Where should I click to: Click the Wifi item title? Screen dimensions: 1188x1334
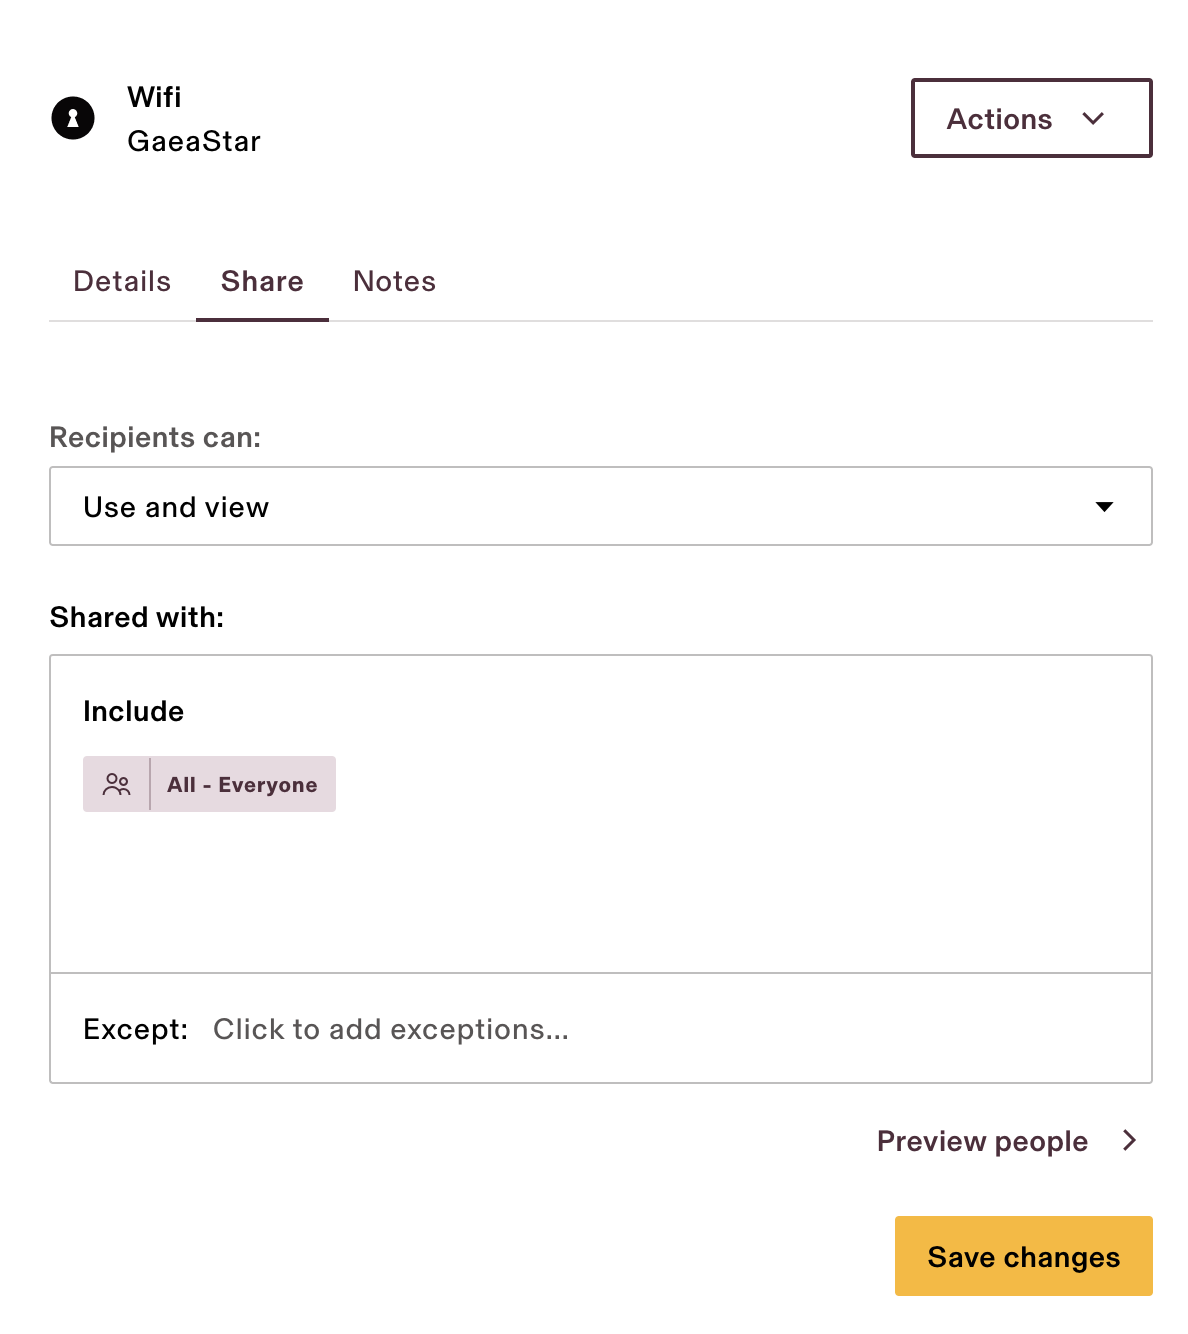pyautogui.click(x=154, y=97)
